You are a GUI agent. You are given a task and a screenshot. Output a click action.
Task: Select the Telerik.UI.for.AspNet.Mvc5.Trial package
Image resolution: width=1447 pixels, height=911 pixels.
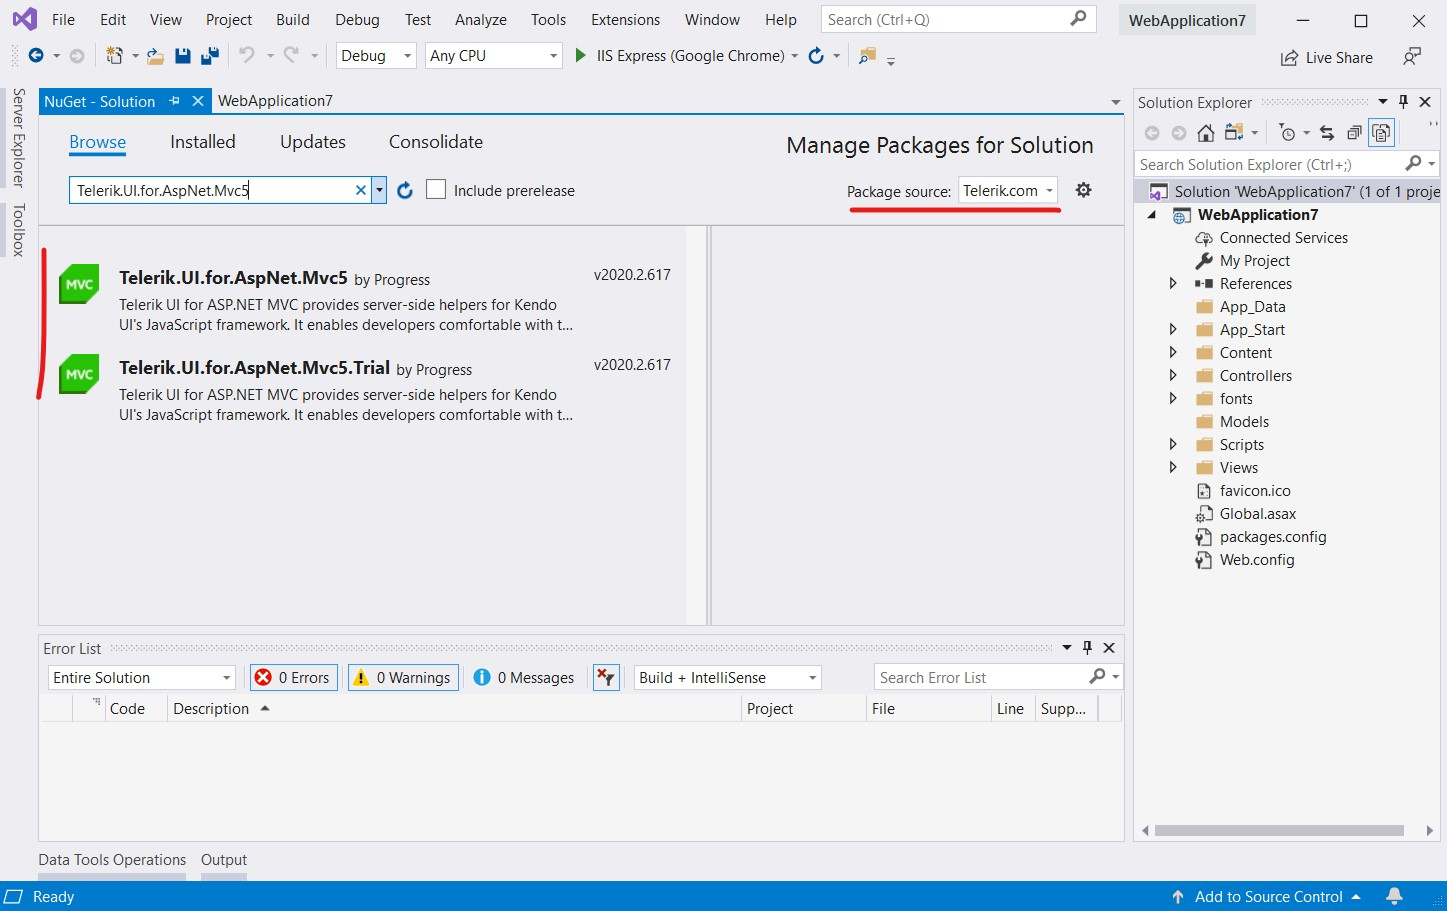(x=254, y=368)
